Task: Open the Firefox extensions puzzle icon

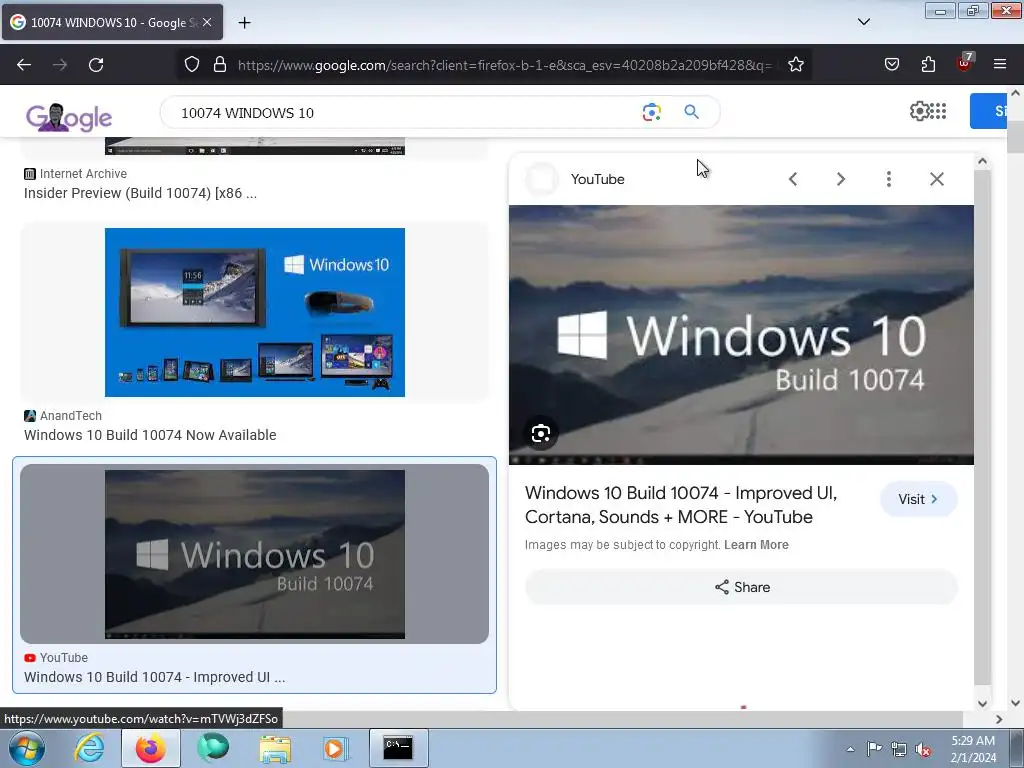Action: pos(928,65)
